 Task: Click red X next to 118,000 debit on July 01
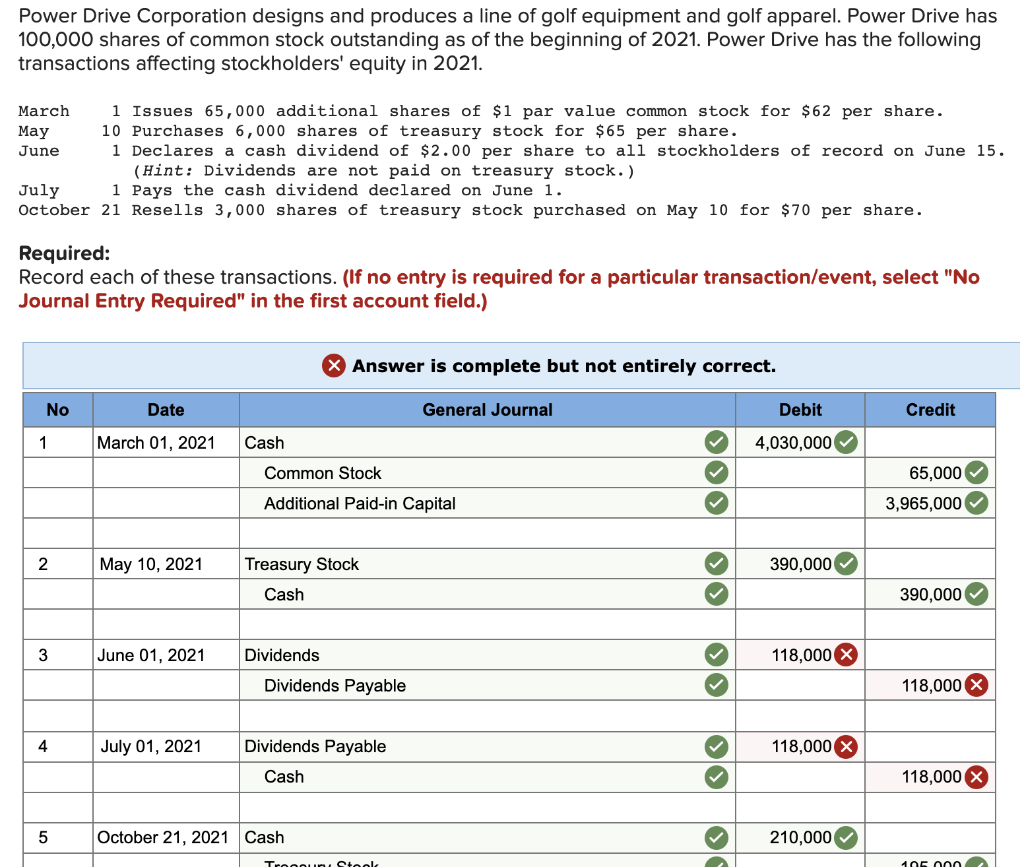click(846, 746)
